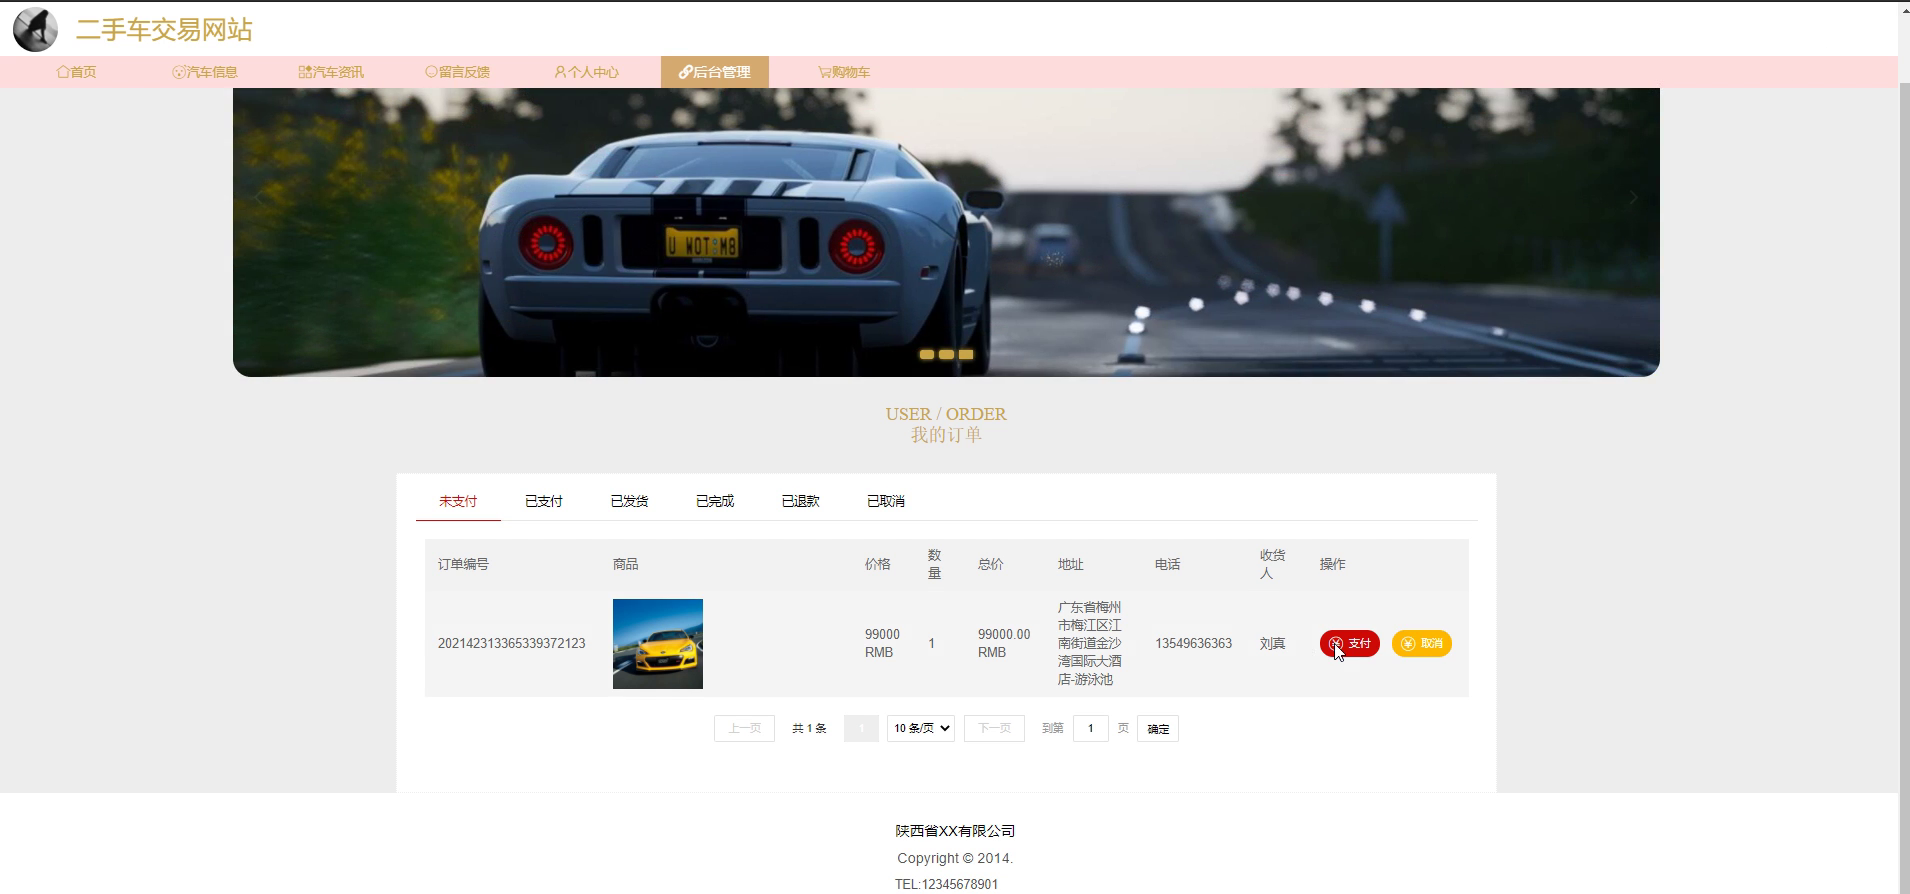The height and width of the screenshot is (894, 1910).
Task: Click the 总价 column header
Action: tap(990, 564)
